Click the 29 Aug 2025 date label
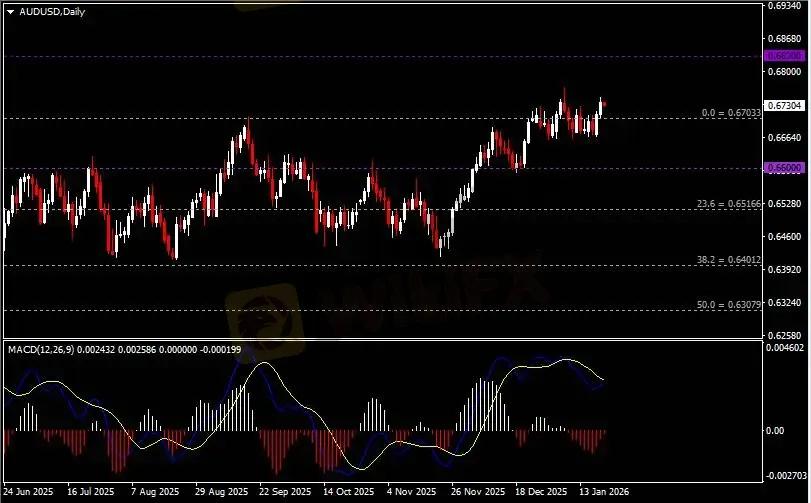Image resolution: width=811 pixels, height=503 pixels. (x=222, y=492)
